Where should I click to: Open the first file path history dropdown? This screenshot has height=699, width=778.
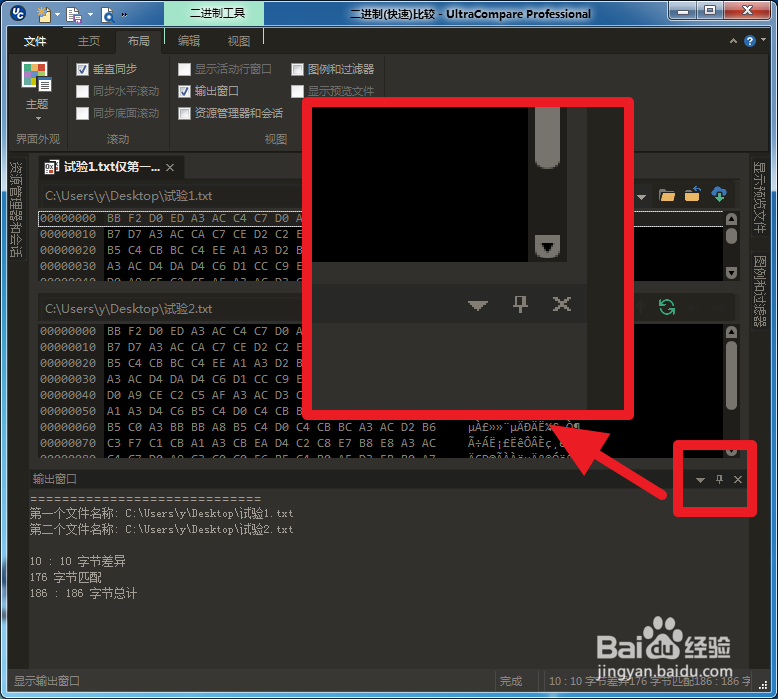pos(641,197)
